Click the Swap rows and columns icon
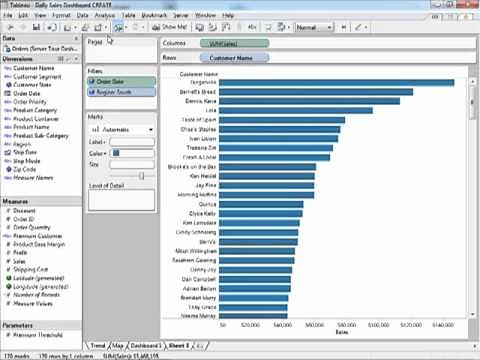This screenshot has width=480, height=360. pos(199,27)
